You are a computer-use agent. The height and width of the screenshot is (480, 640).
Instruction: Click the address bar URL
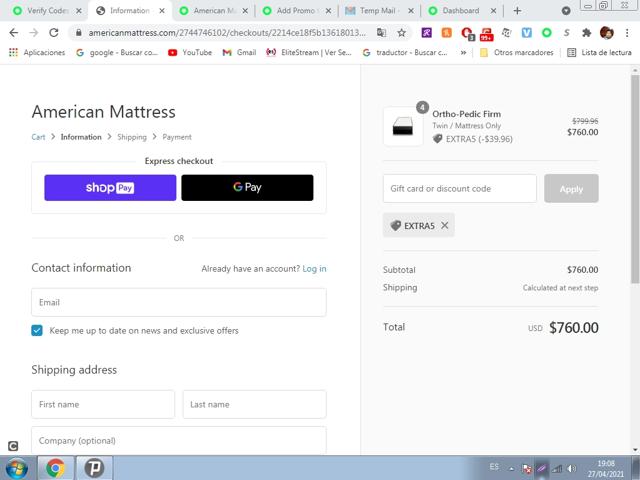pyautogui.click(x=227, y=33)
